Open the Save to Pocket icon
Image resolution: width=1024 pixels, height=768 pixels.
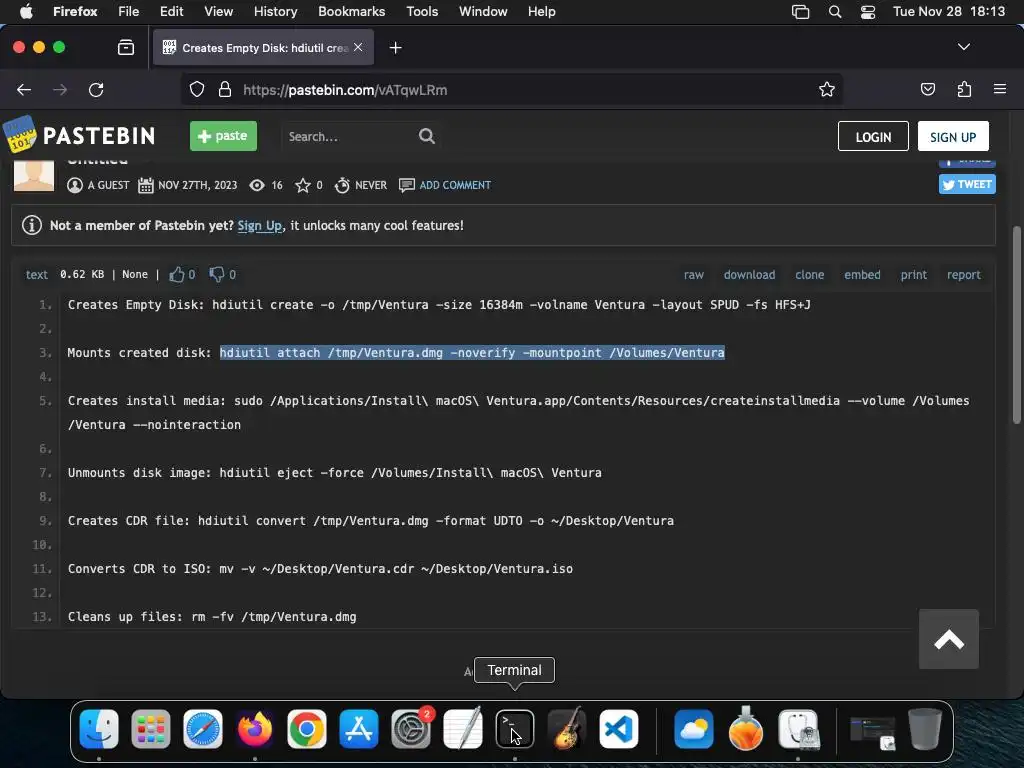927,89
